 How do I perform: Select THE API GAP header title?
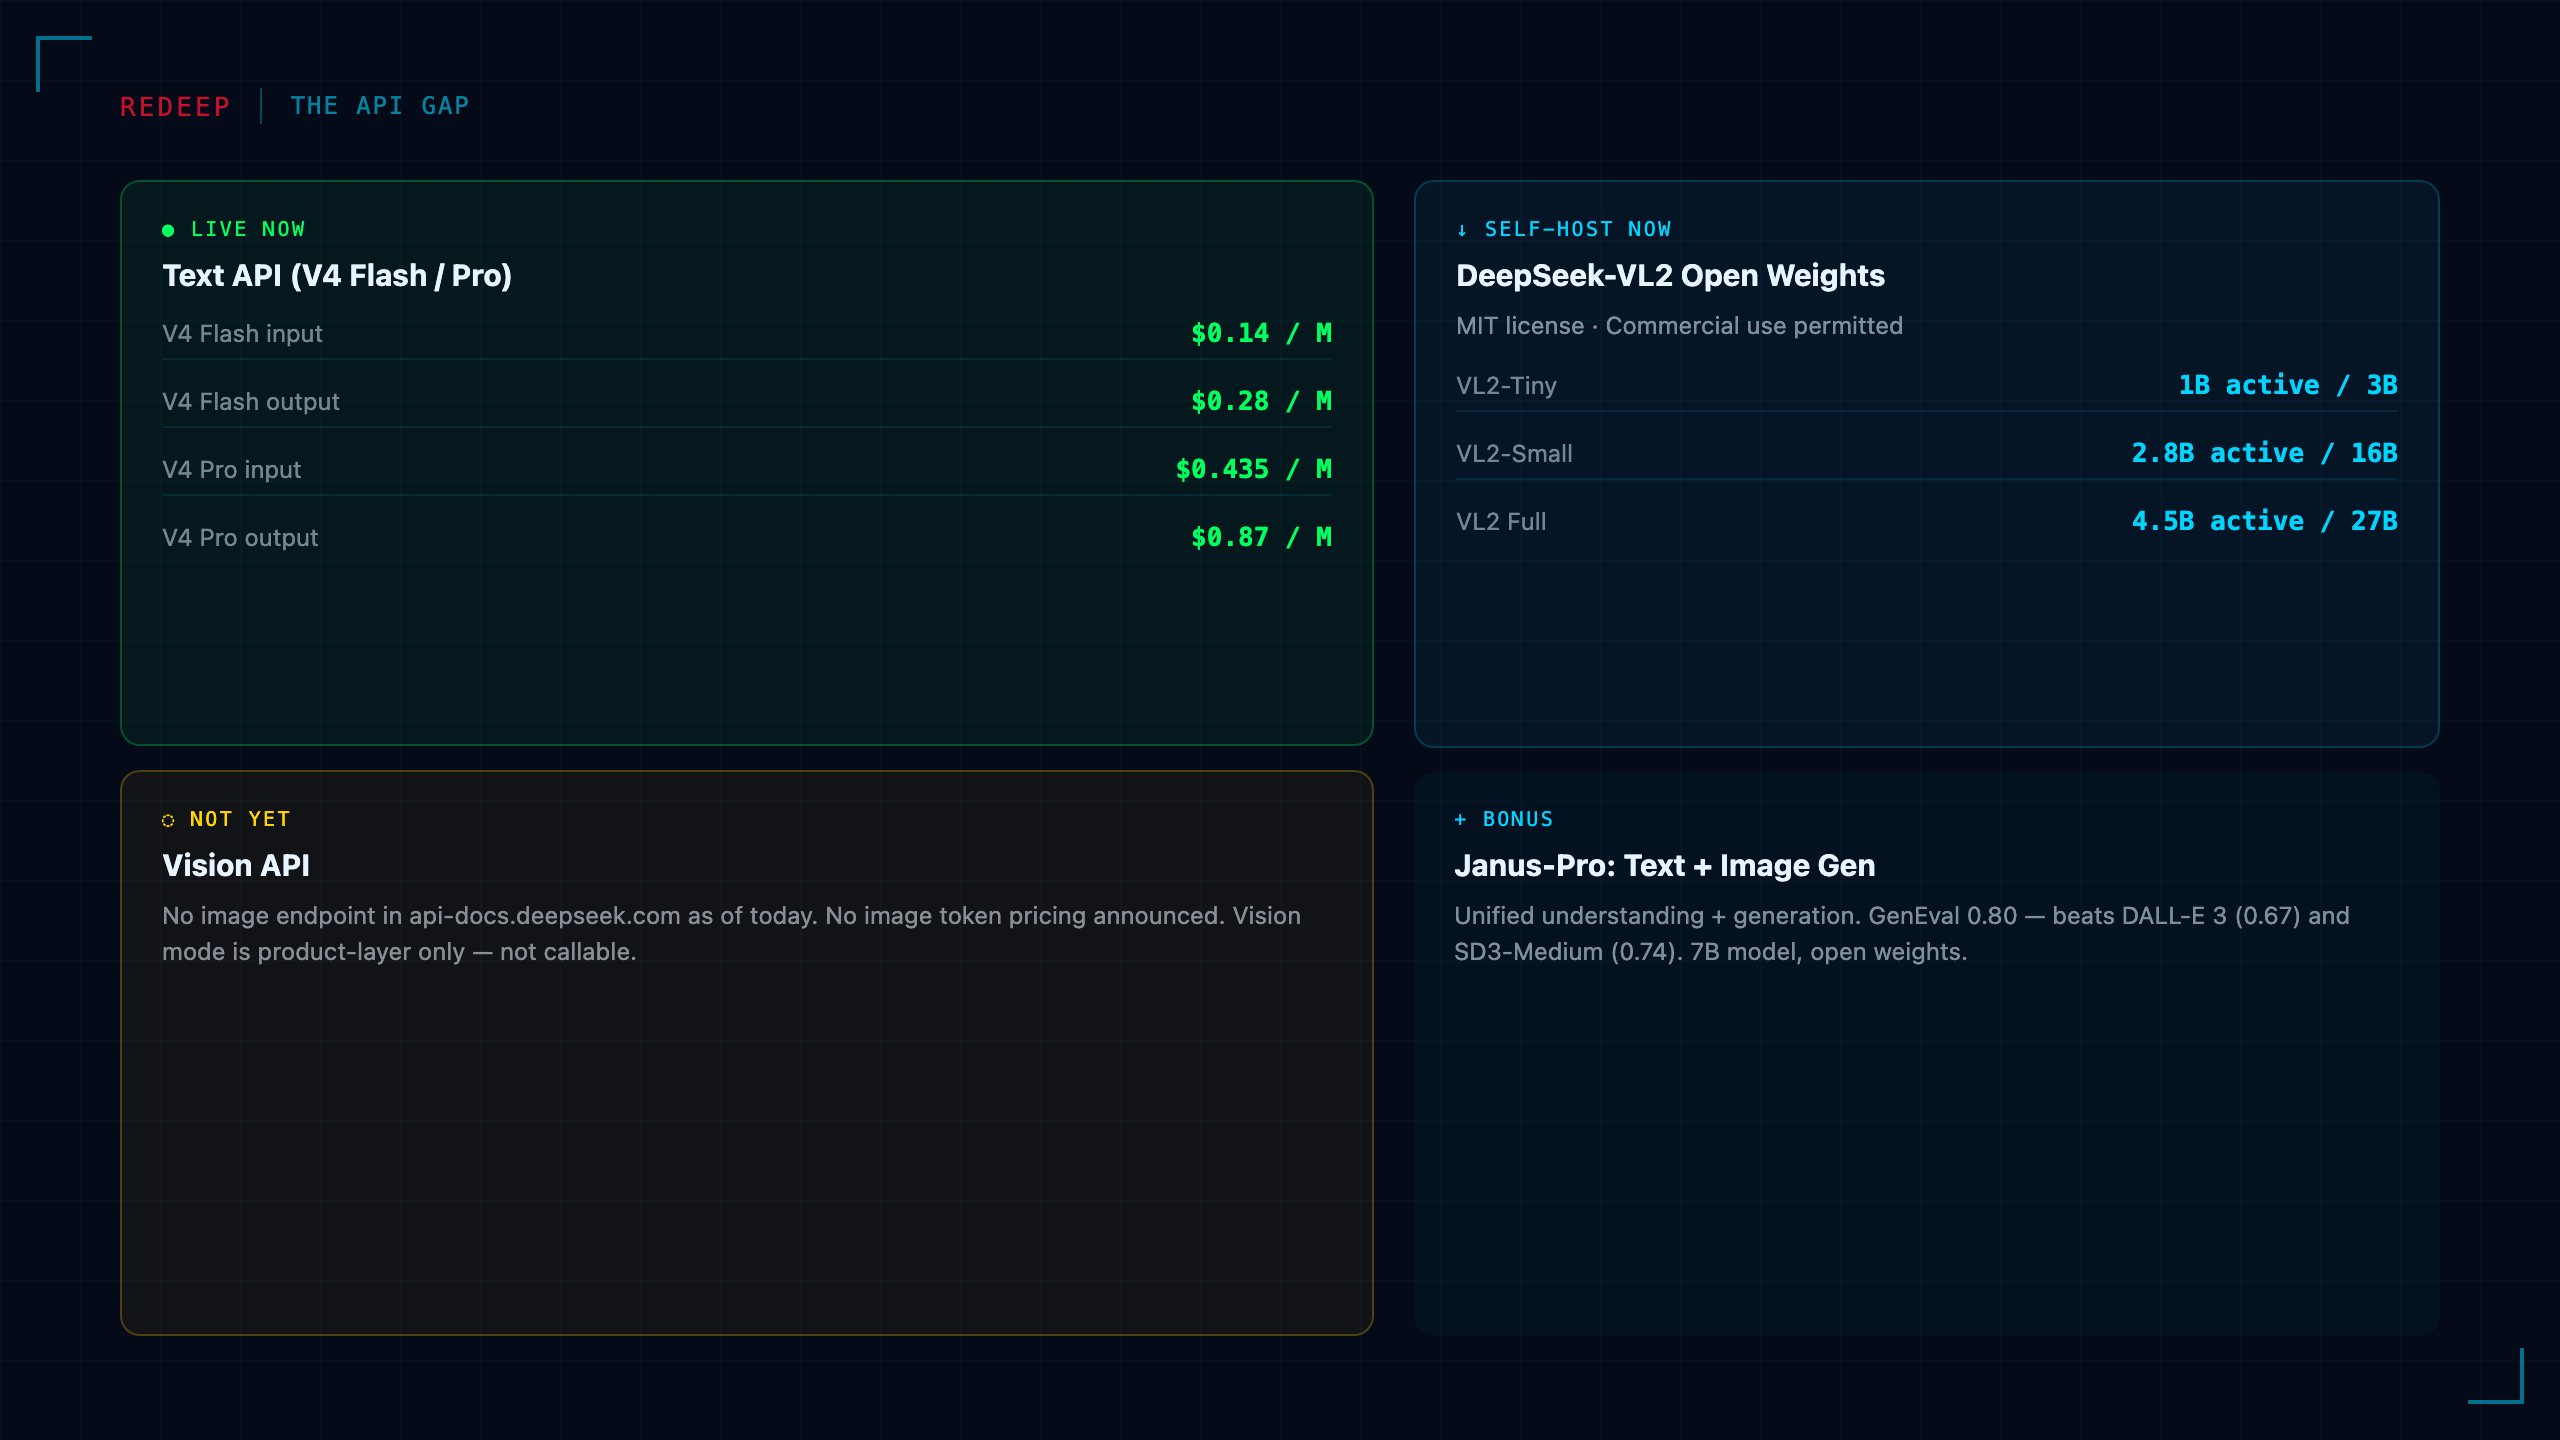click(x=380, y=106)
